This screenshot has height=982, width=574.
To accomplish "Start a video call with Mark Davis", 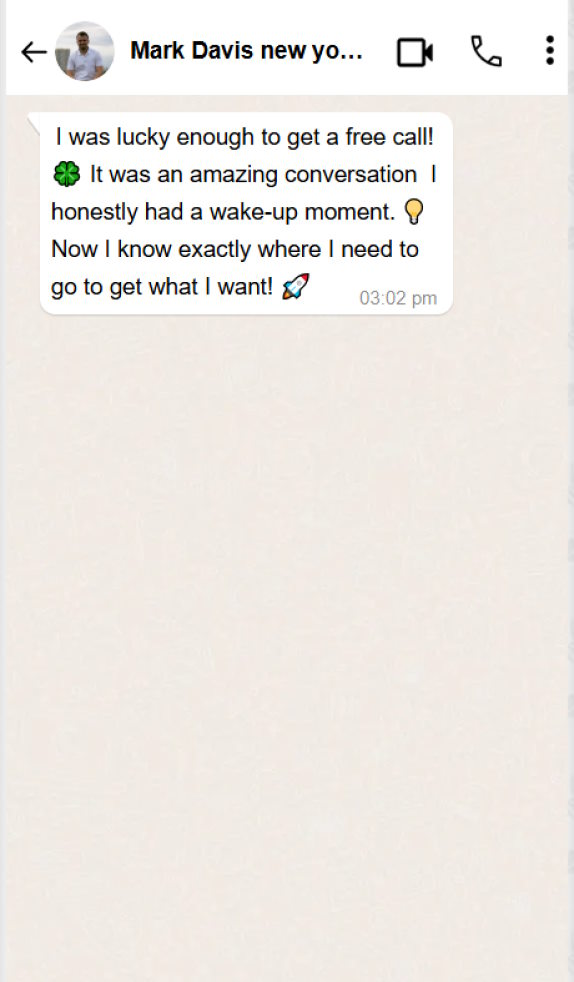I will [x=415, y=52].
